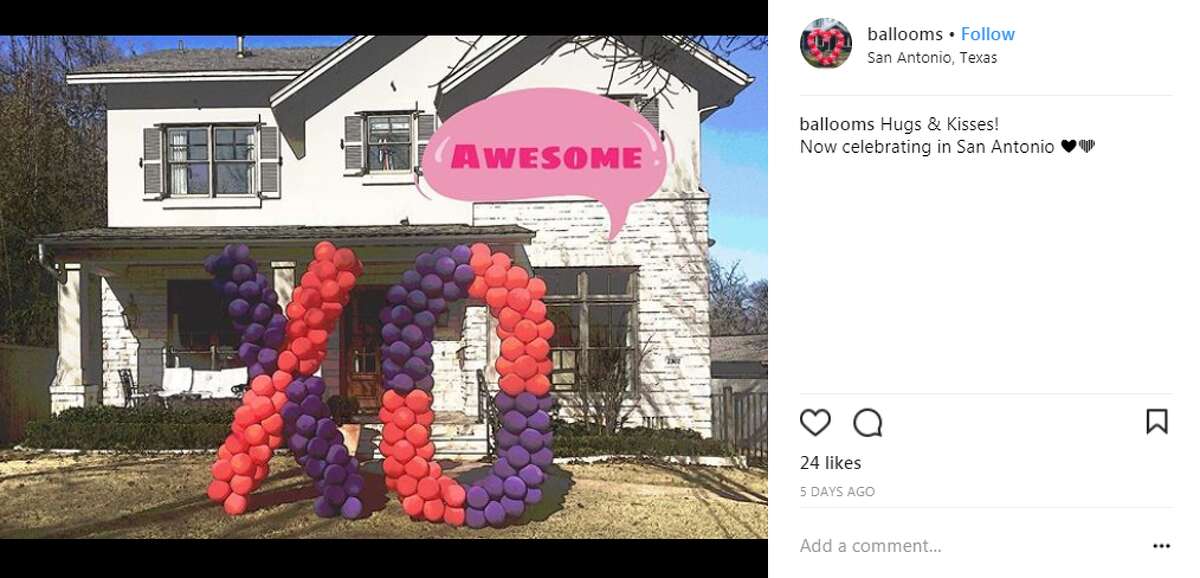This screenshot has width=1200, height=578.
Task: Open the ballooms profile avatar
Action: point(825,43)
